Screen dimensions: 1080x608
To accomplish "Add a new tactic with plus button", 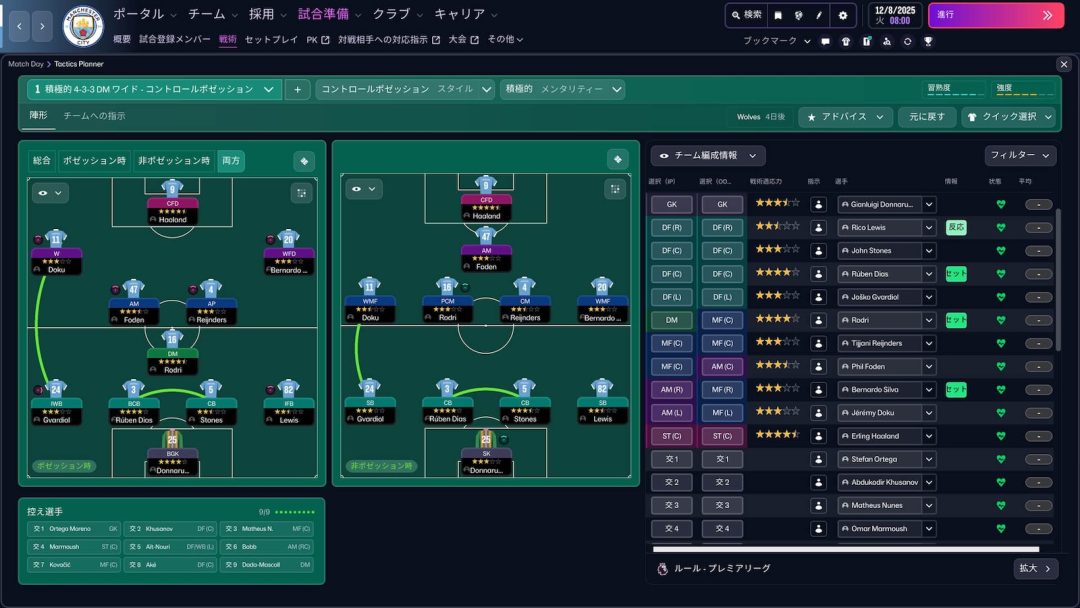I will coord(297,89).
